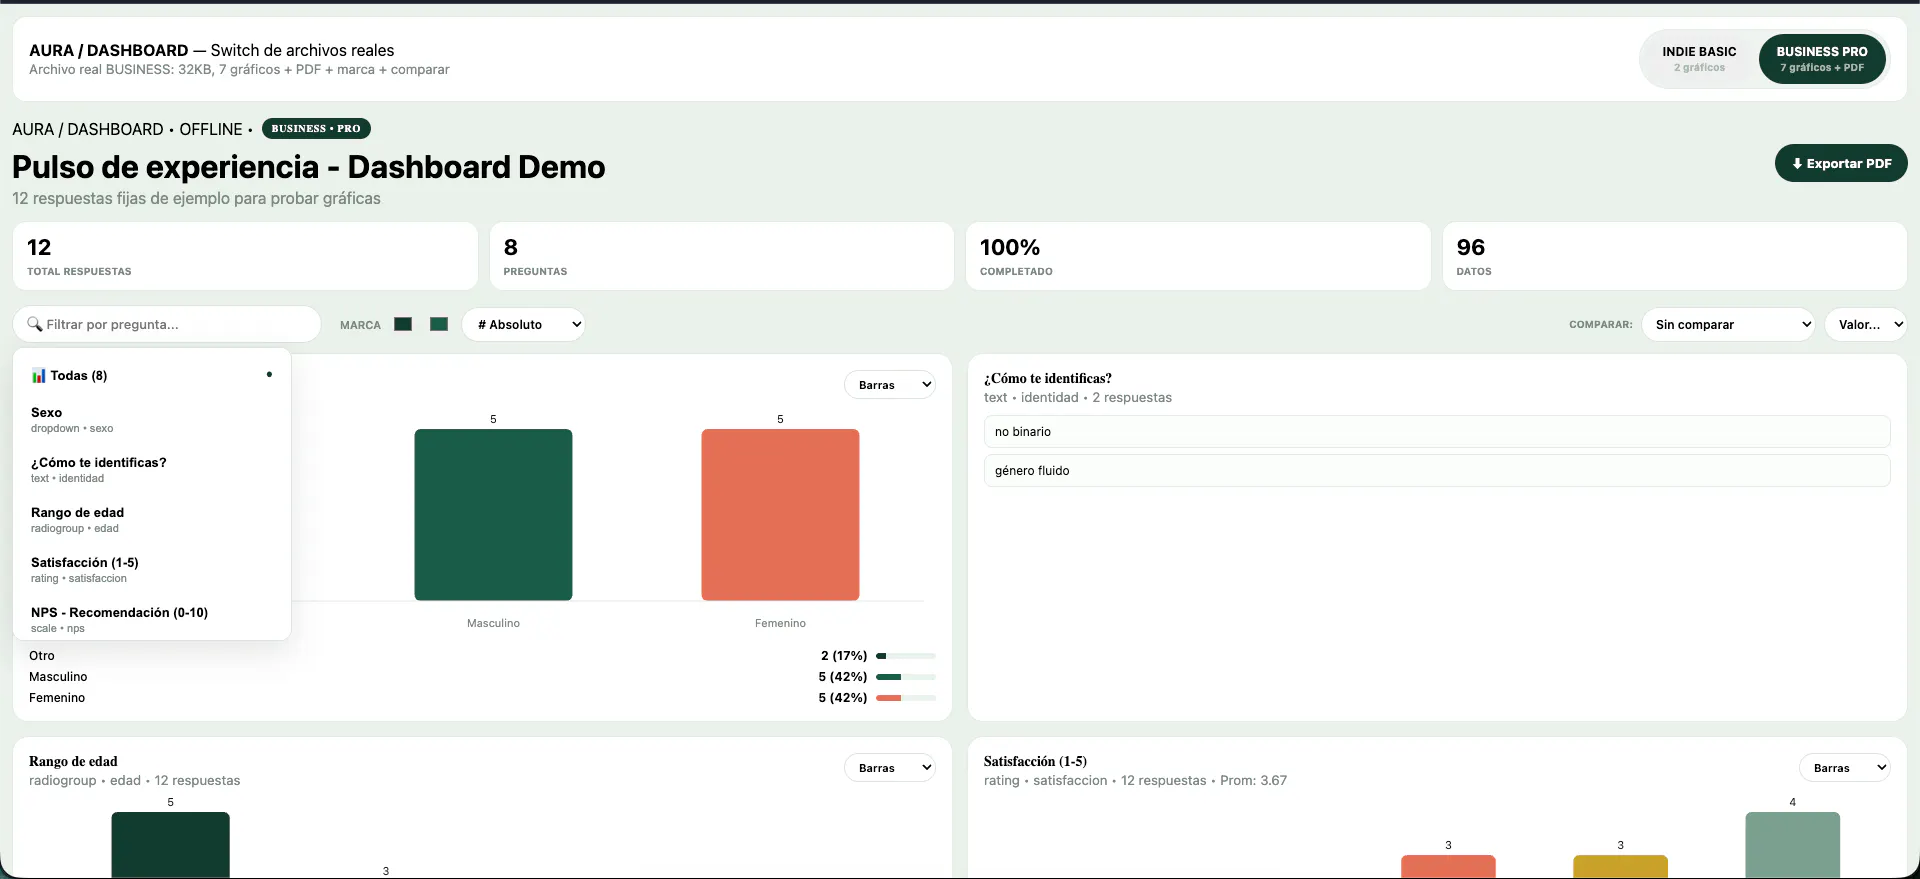
Task: Click the Otro 2 (17%) progress bar
Action: coord(906,656)
